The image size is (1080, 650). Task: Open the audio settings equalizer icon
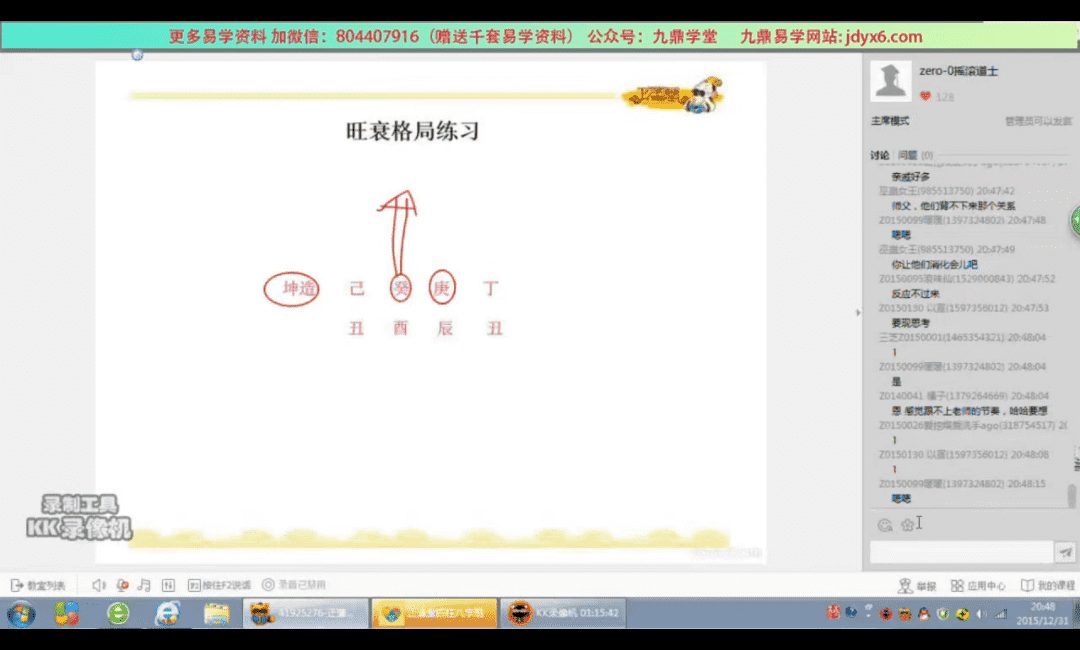(x=167, y=585)
